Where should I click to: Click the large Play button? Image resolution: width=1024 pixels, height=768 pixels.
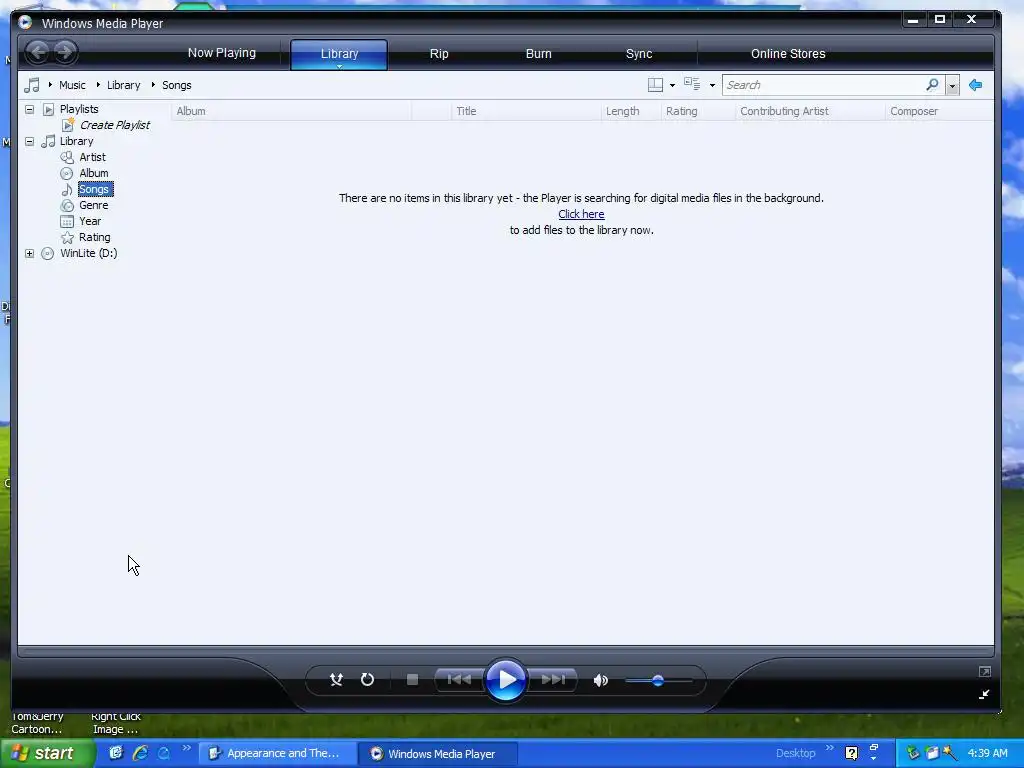[506, 680]
